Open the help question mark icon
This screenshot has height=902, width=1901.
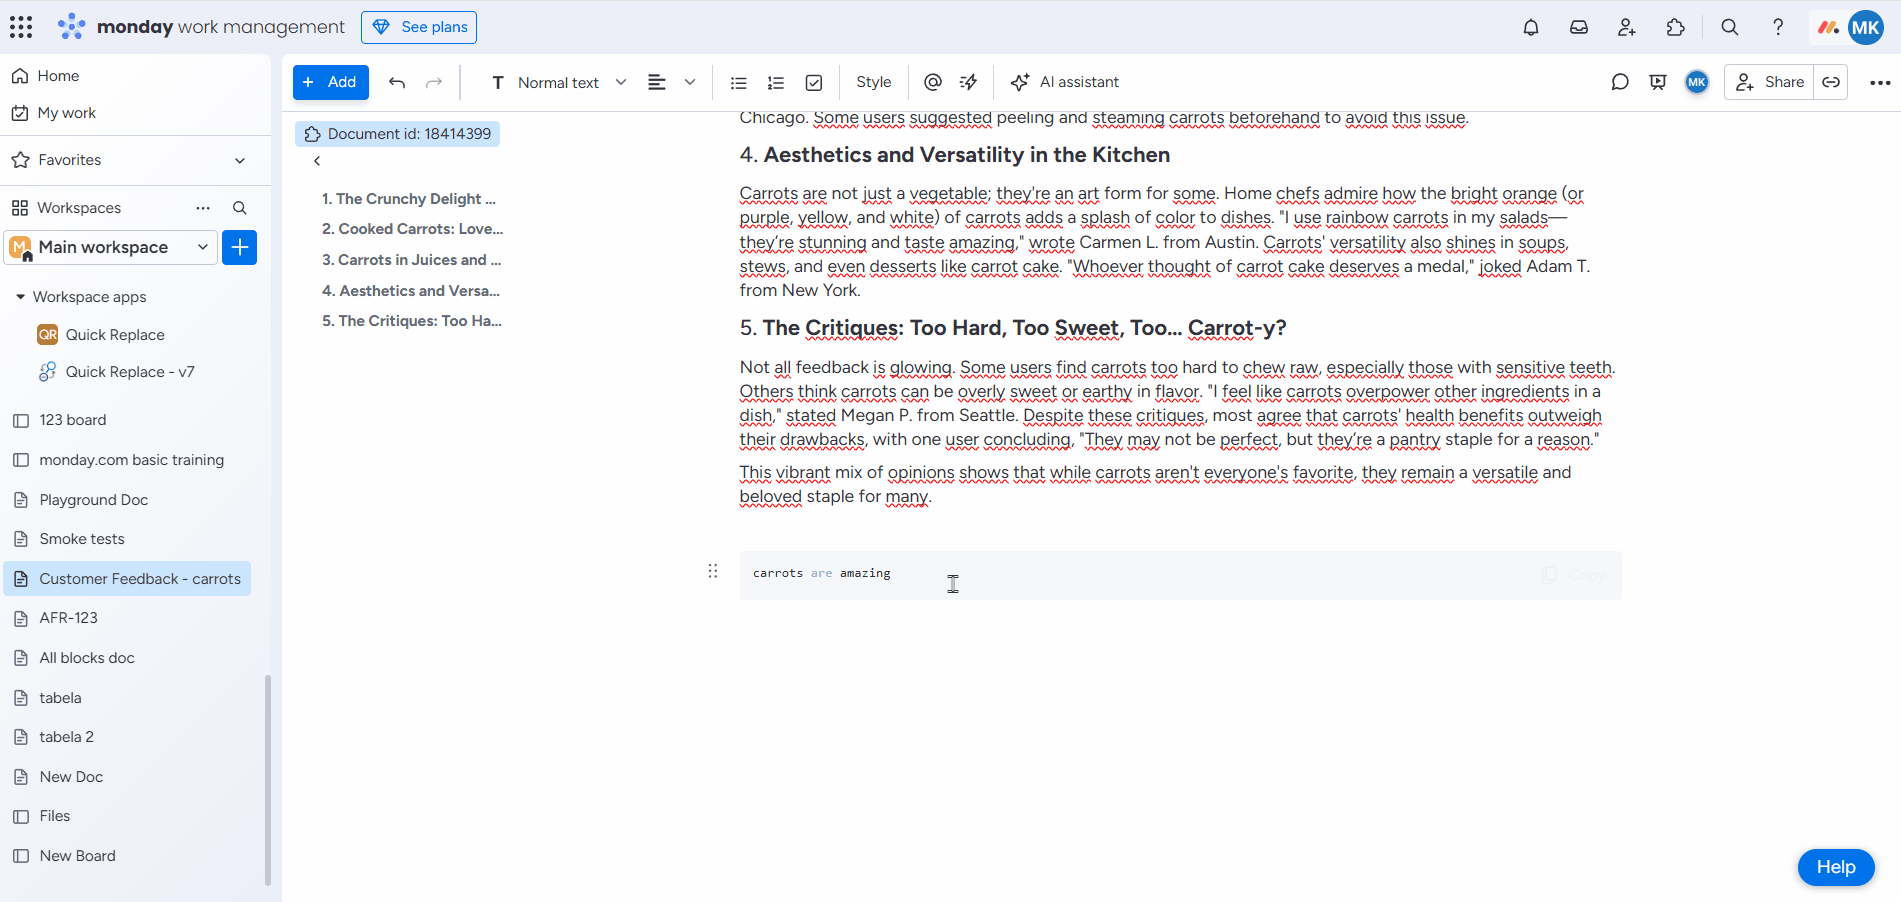(x=1778, y=27)
